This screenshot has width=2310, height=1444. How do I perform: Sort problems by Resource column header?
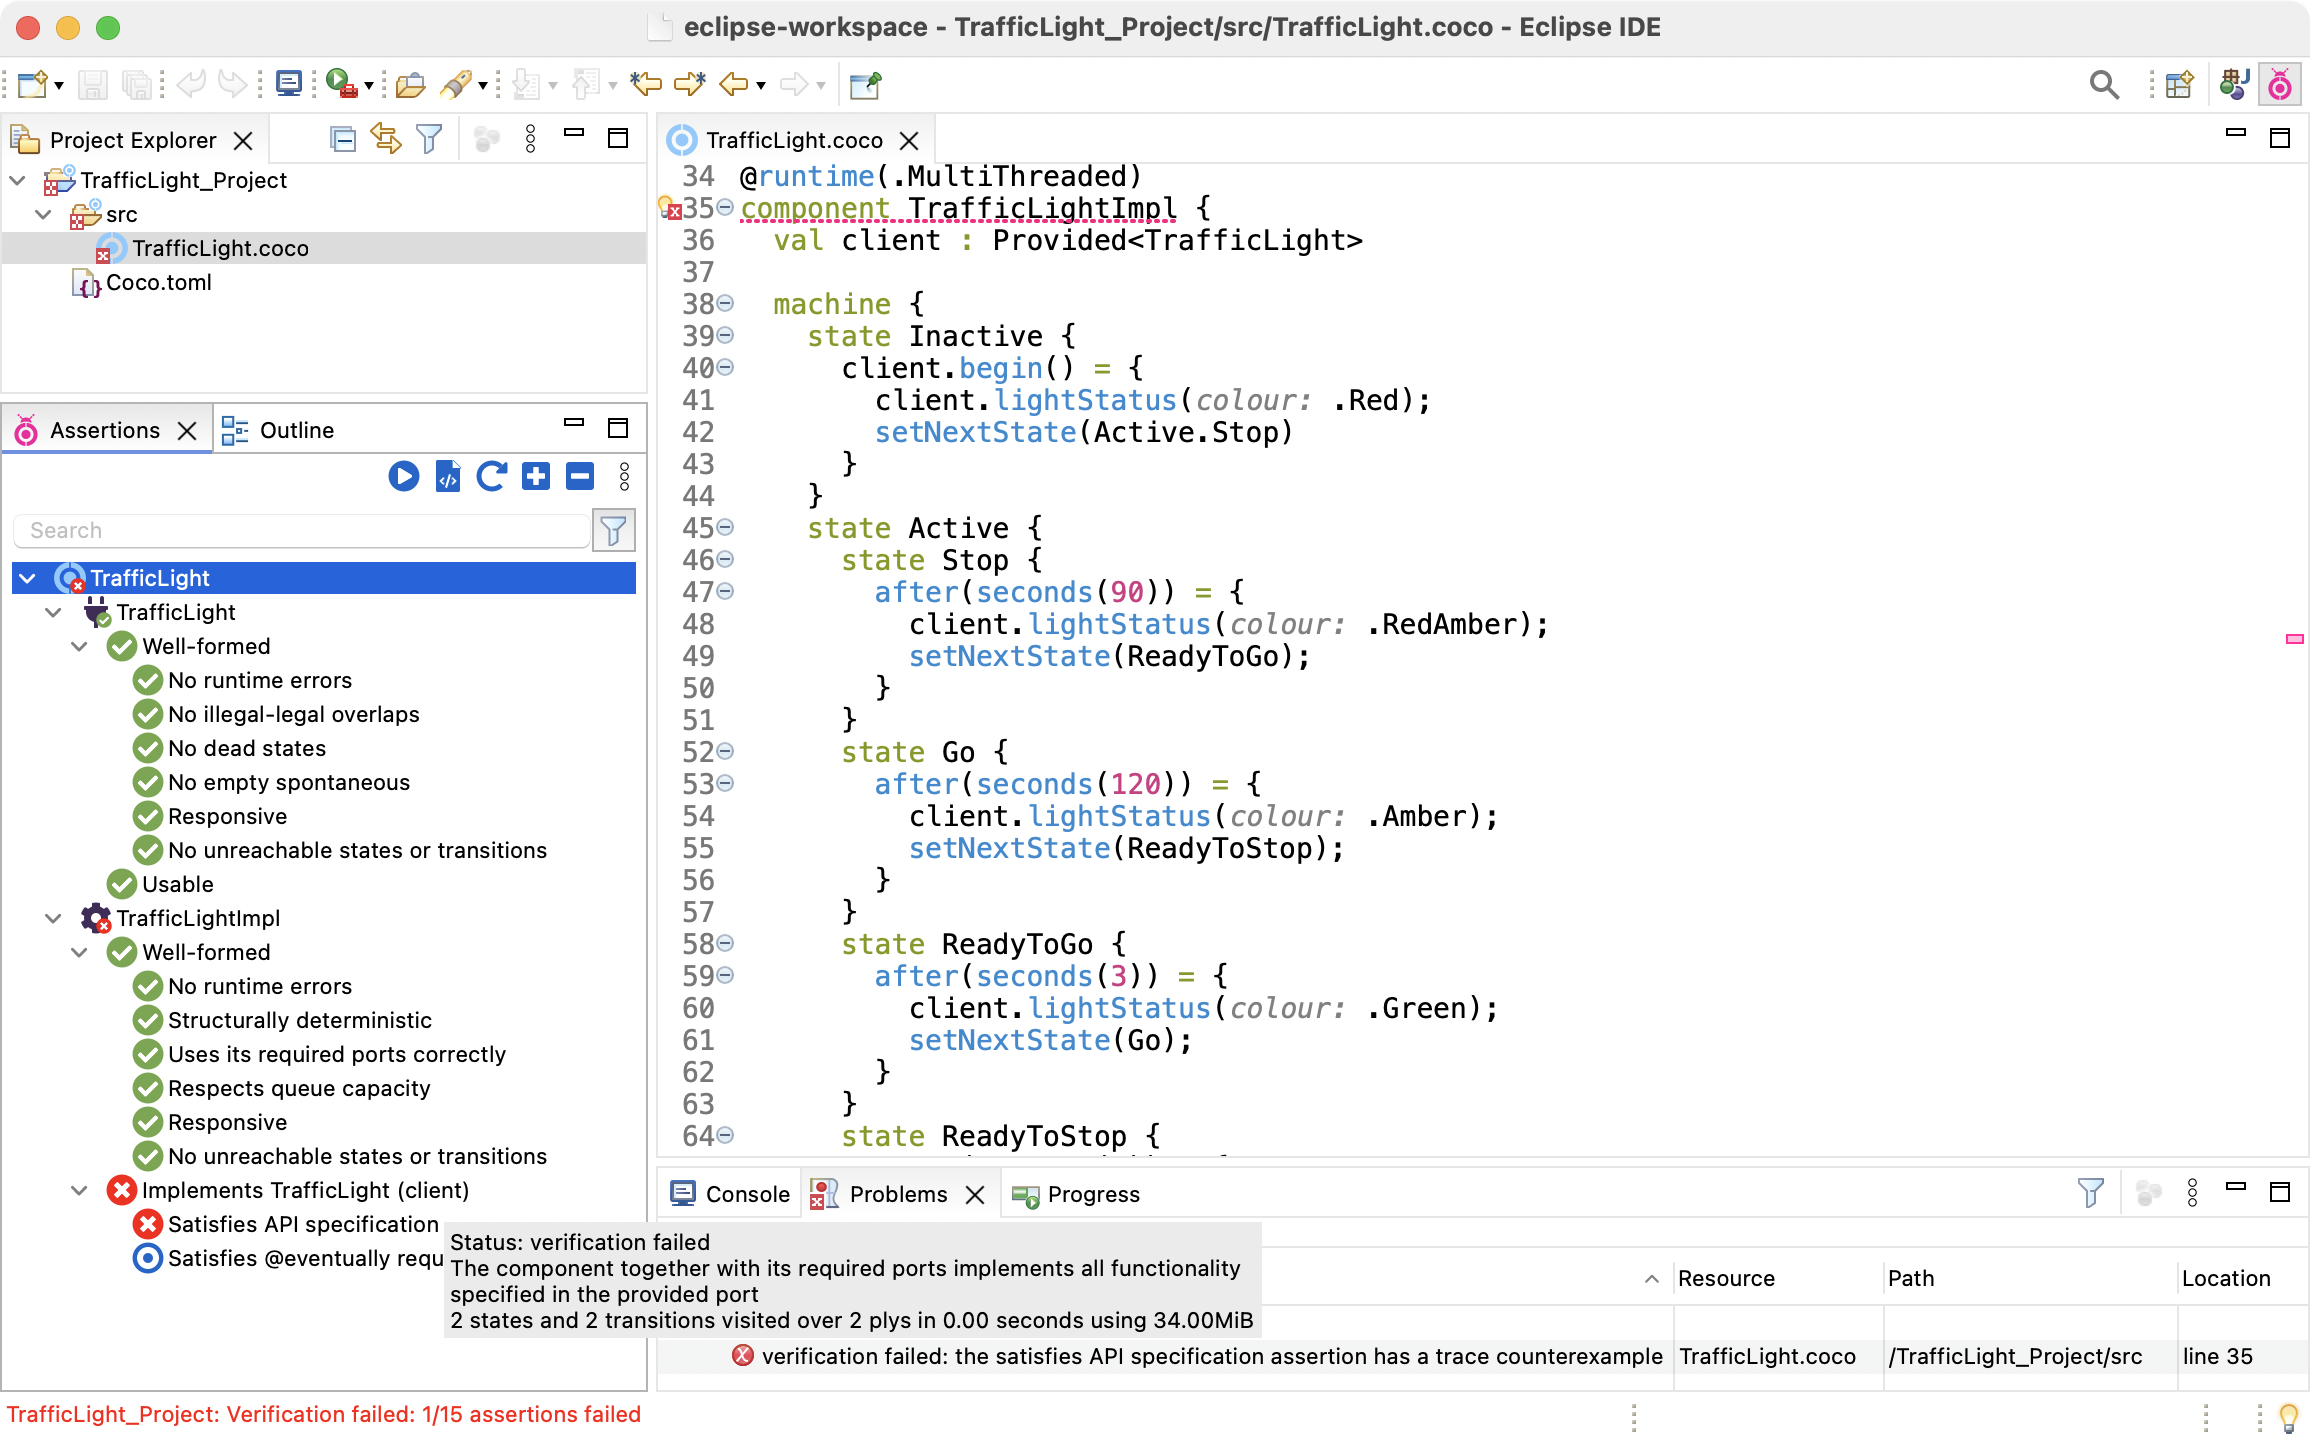tap(1777, 1278)
